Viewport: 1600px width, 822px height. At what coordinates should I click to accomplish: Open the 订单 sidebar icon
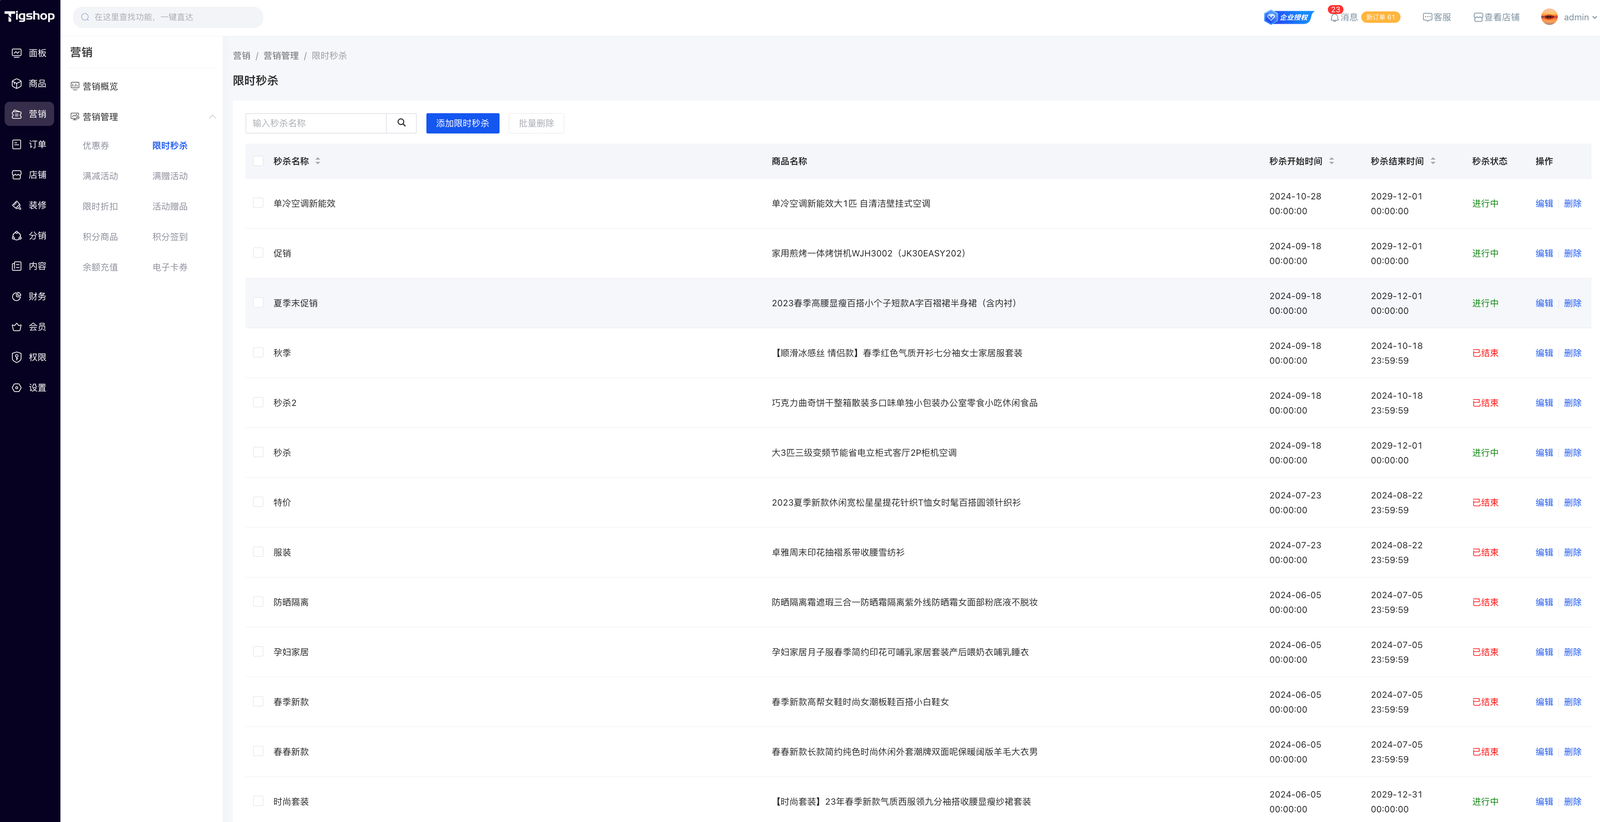[17, 145]
